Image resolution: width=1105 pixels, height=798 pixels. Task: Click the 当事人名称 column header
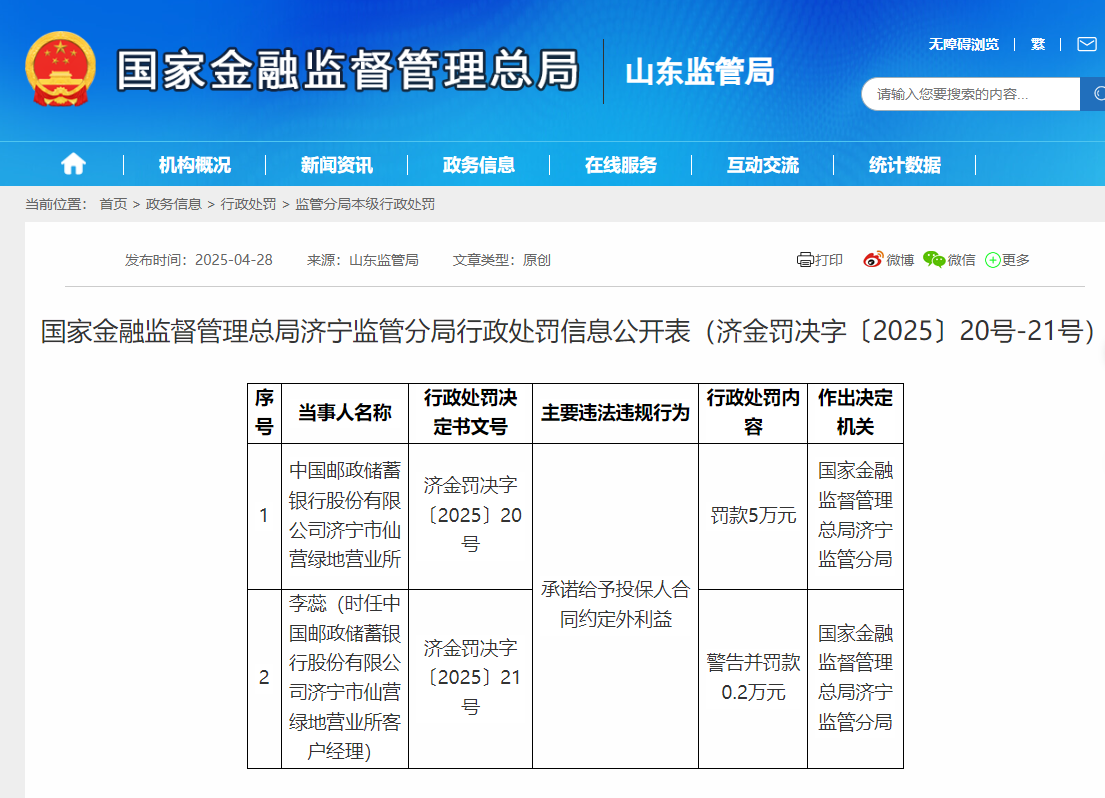(x=345, y=413)
